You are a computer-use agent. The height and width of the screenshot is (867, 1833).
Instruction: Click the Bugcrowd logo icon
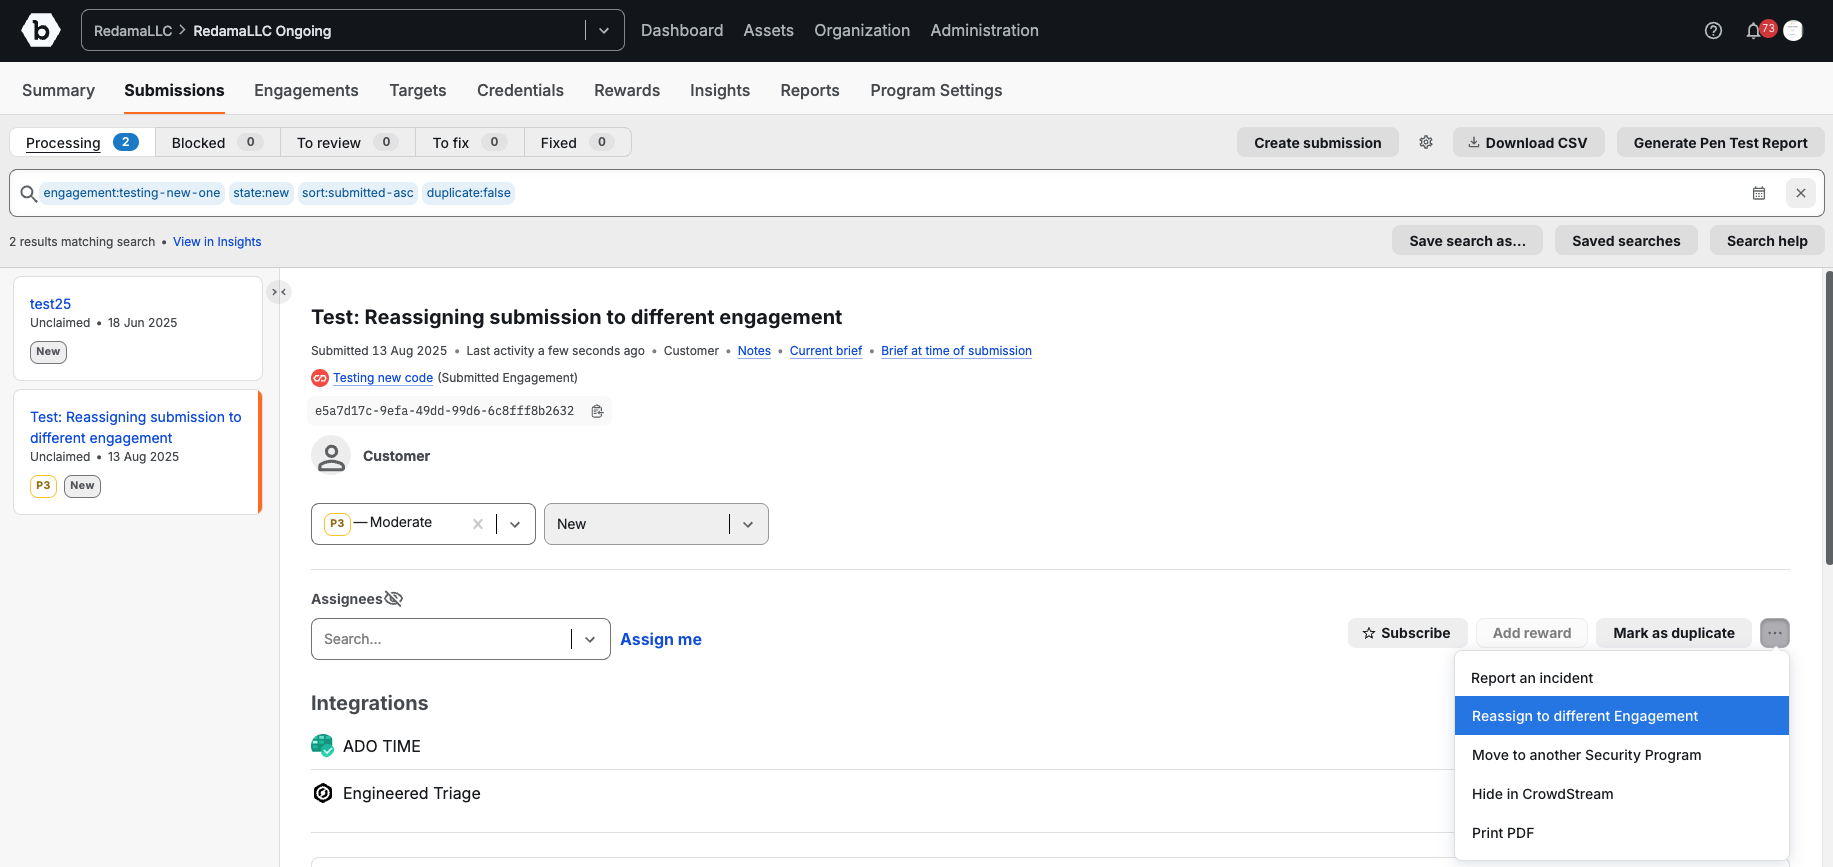tap(40, 30)
